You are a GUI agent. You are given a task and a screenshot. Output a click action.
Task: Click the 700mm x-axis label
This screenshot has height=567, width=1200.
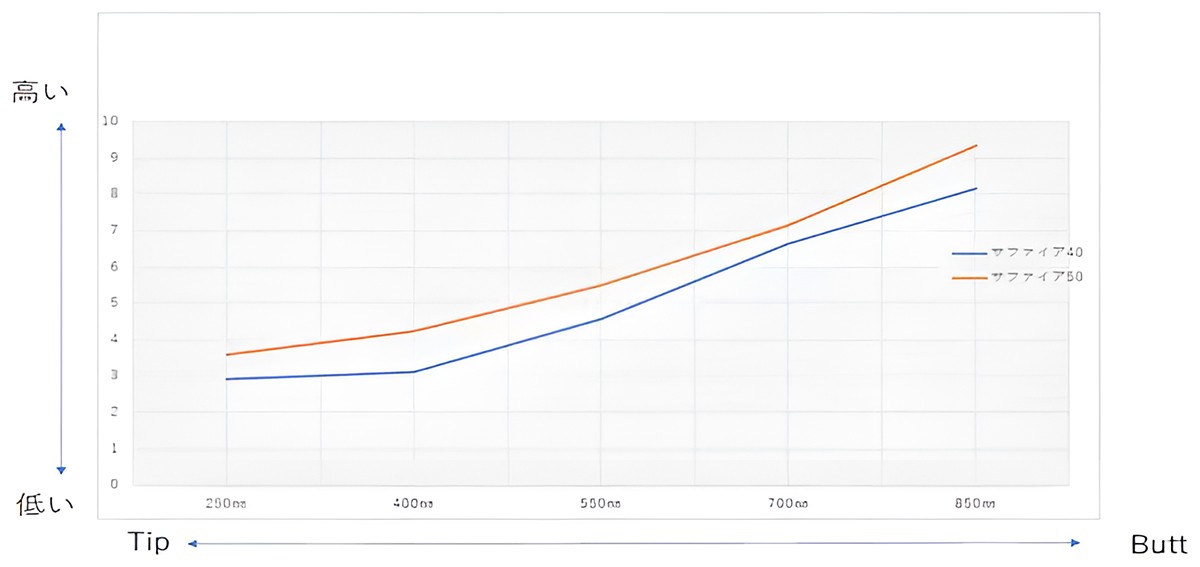tap(788, 504)
